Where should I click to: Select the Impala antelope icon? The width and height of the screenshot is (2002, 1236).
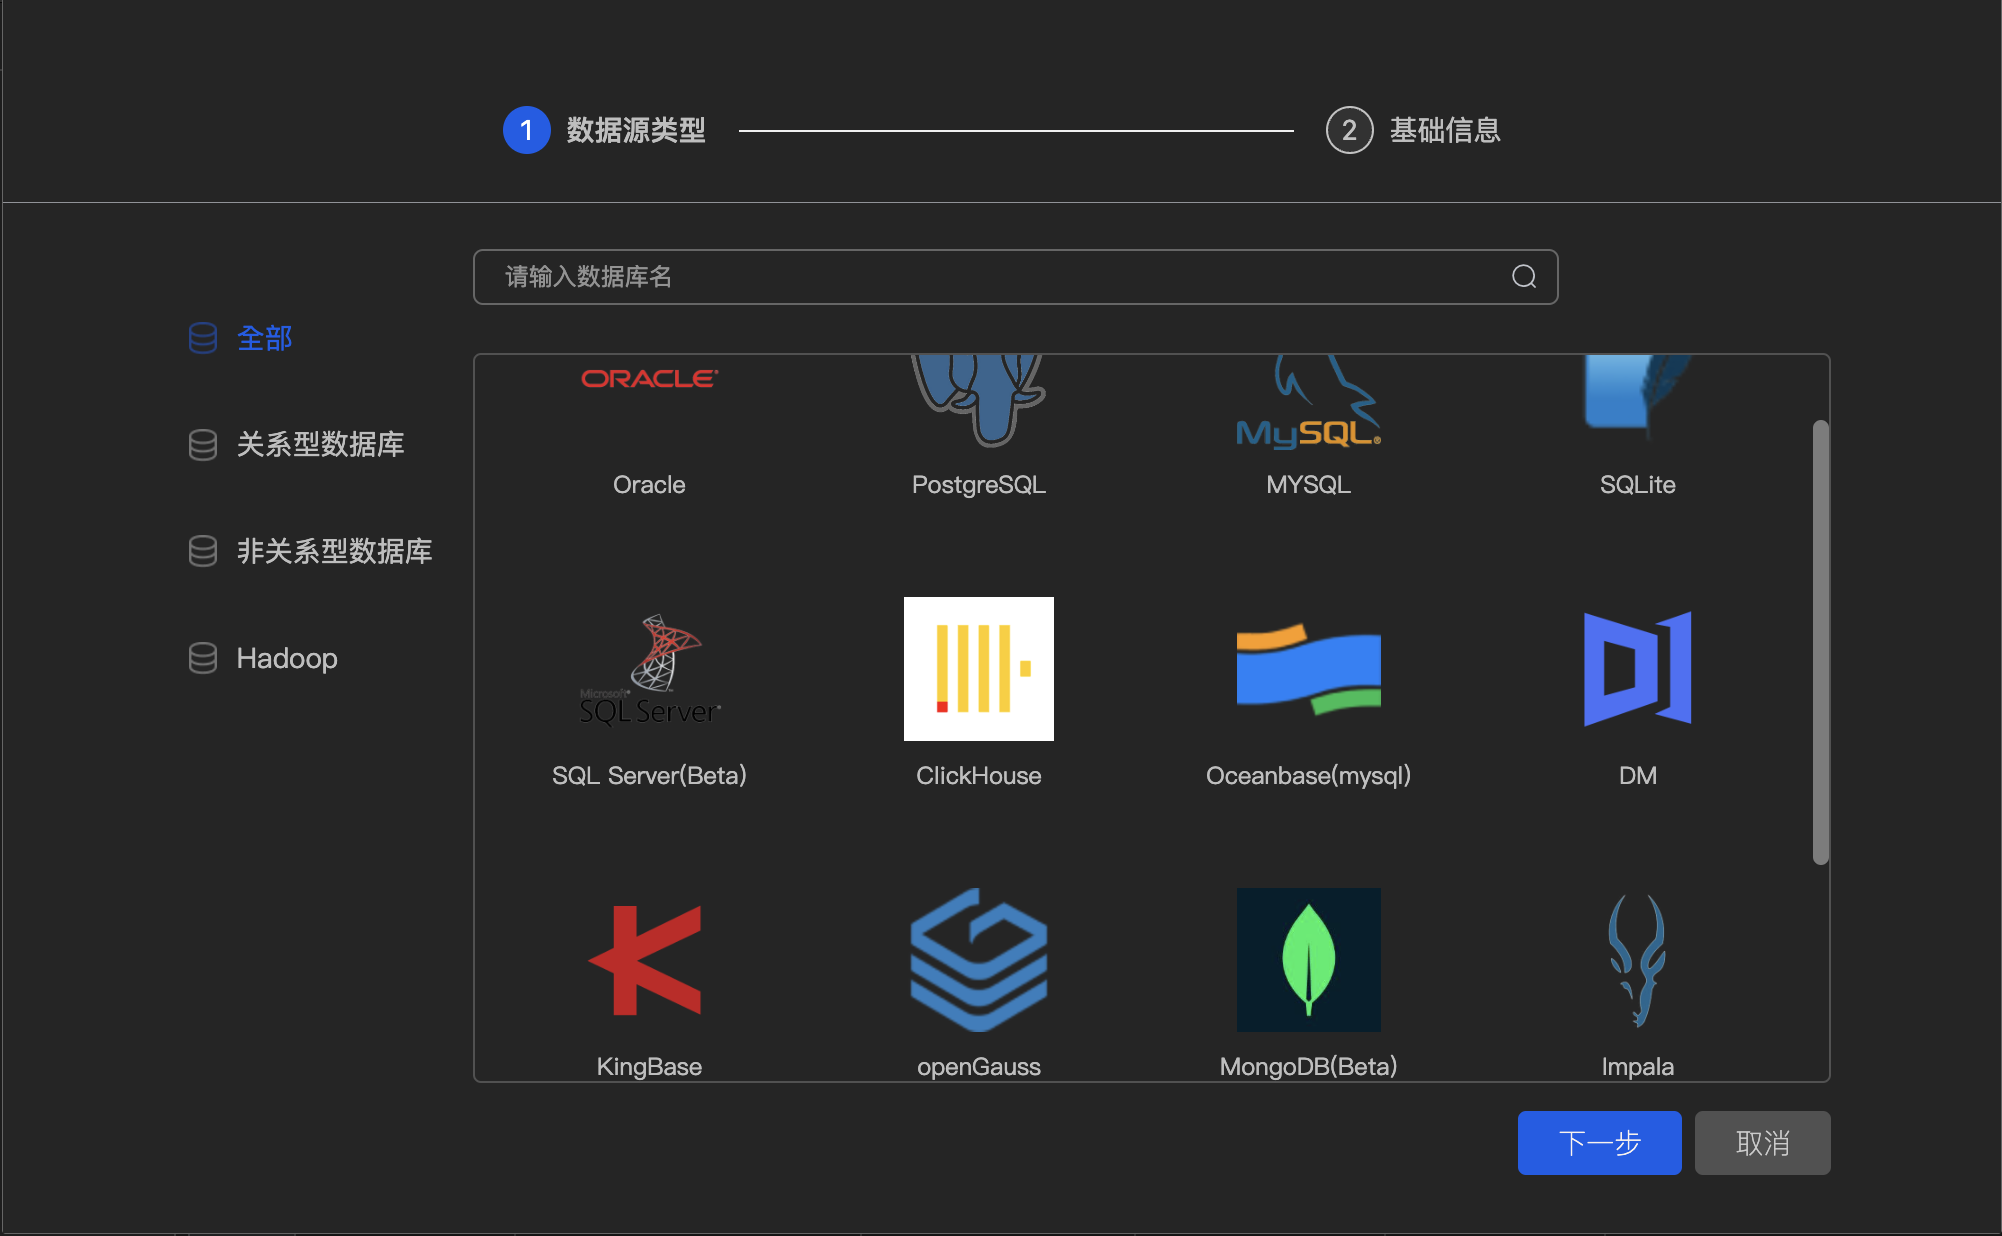tap(1637, 960)
